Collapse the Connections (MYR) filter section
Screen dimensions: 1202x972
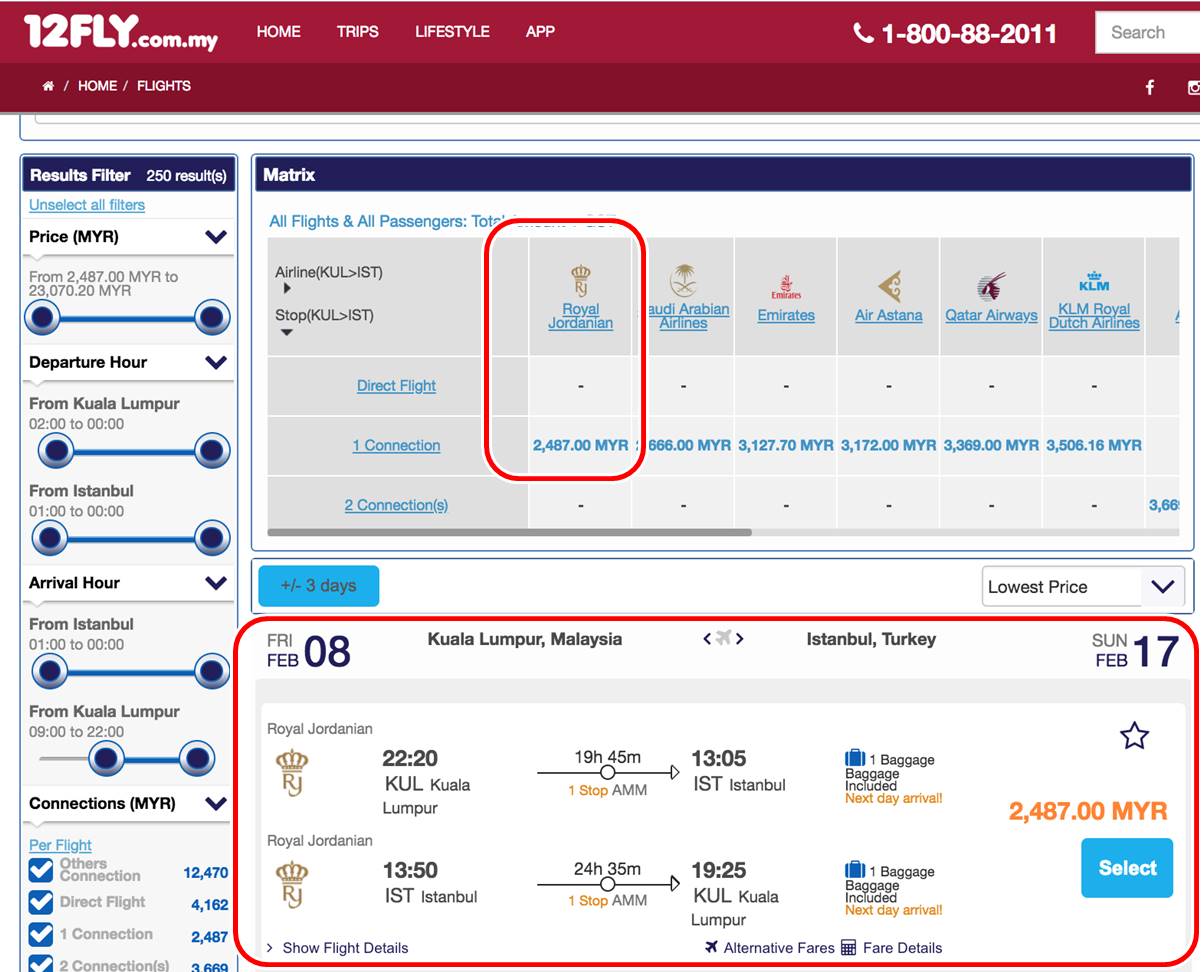coord(216,803)
